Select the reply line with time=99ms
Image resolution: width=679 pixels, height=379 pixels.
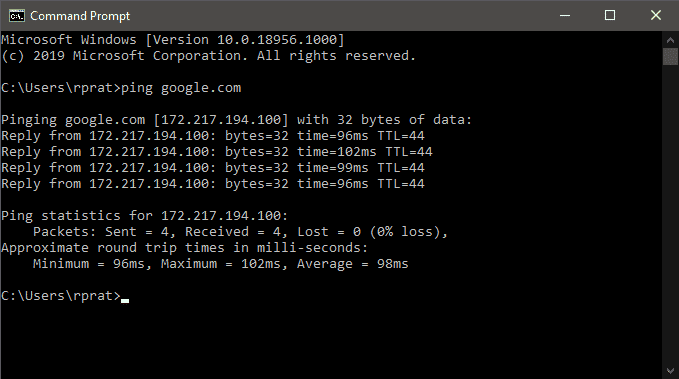pyautogui.click(x=213, y=168)
